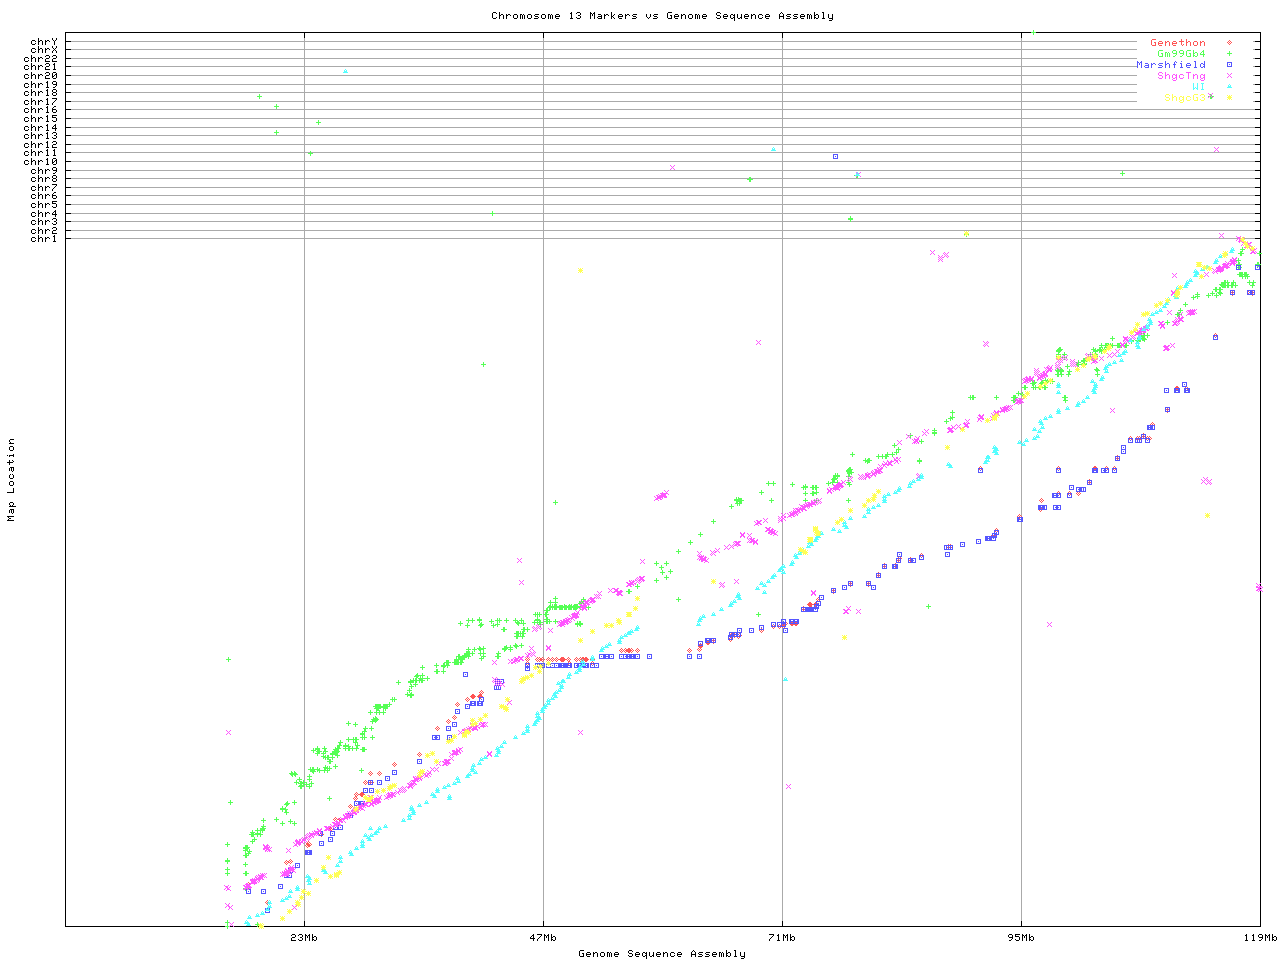The image size is (1280, 960).
Task: Select the Genethon legend label
Action: tap(1177, 43)
